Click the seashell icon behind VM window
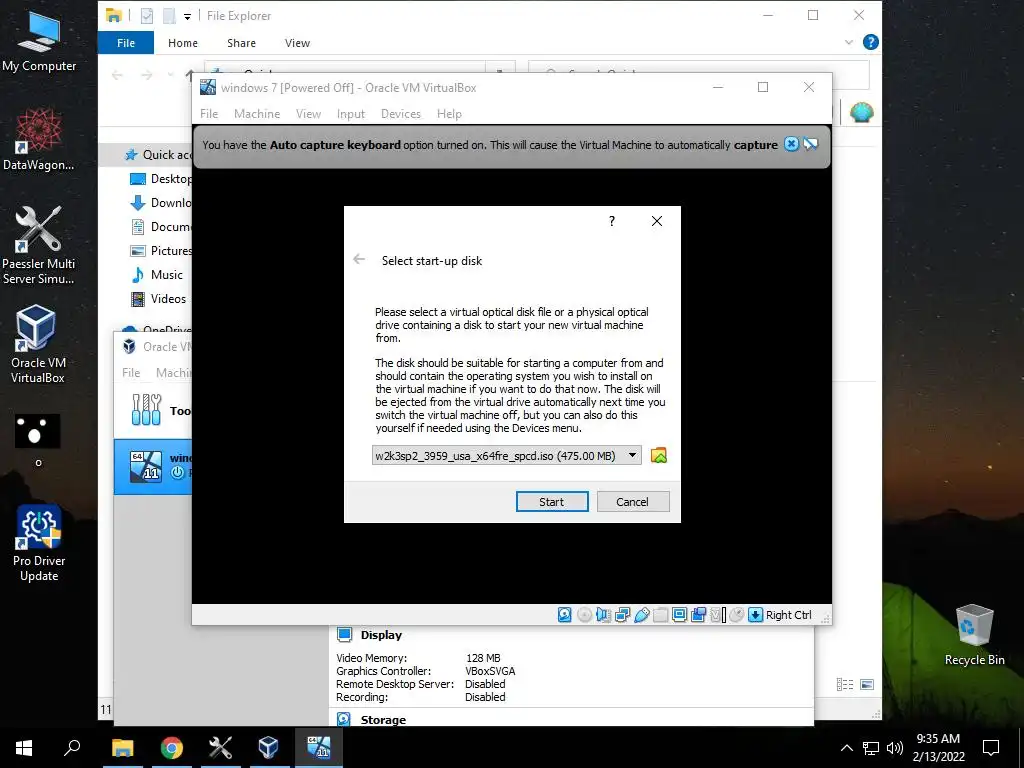The height and width of the screenshot is (768, 1024). (x=862, y=112)
